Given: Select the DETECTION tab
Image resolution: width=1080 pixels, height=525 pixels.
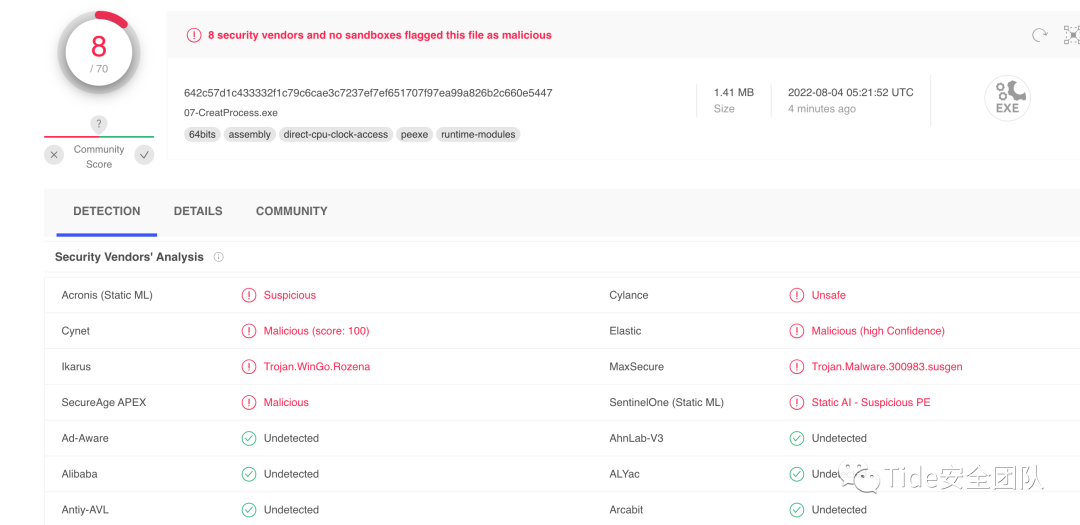Looking at the screenshot, I should click(x=107, y=211).
